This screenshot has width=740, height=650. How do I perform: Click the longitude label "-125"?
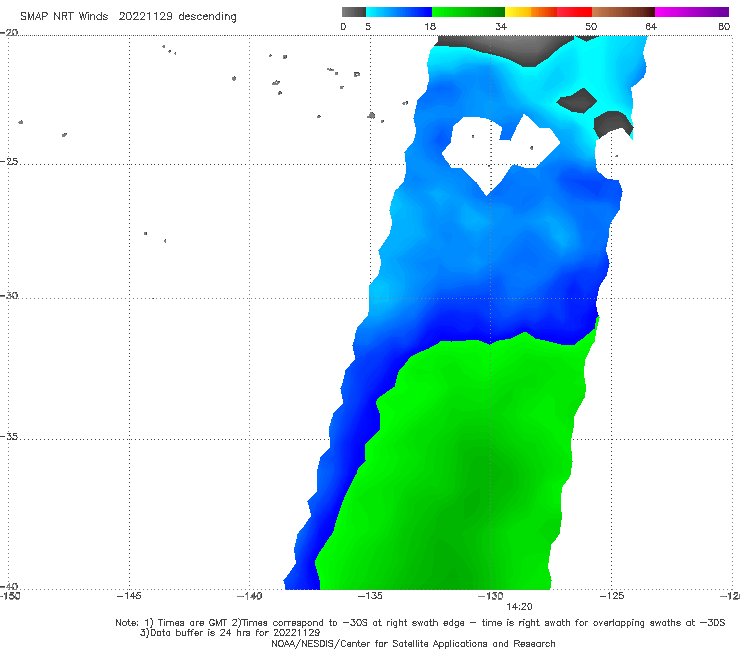coord(612,596)
